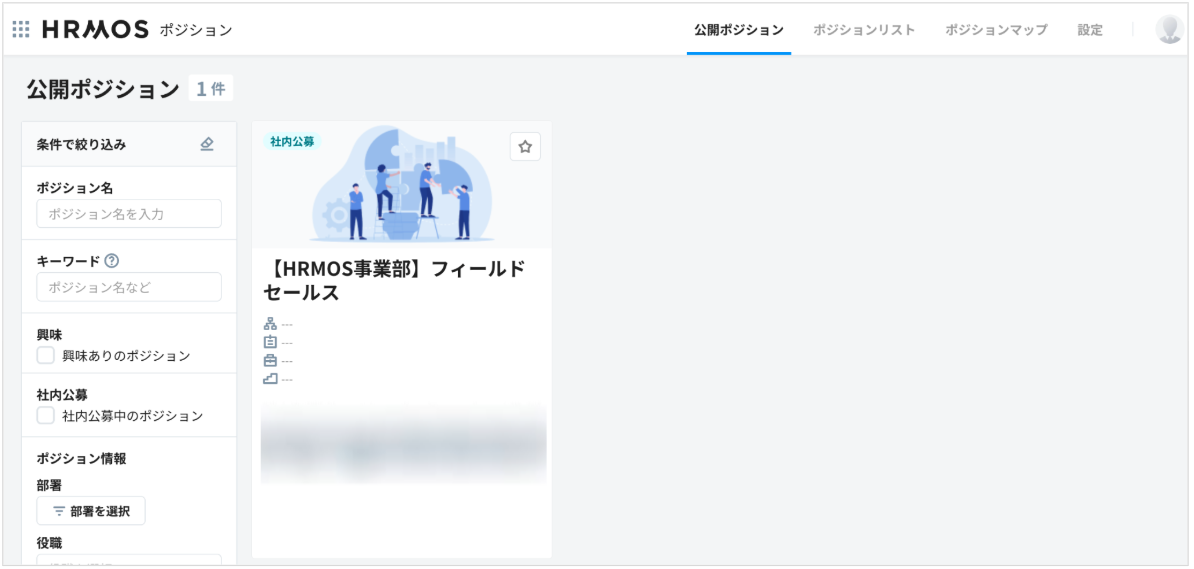The height and width of the screenshot is (569, 1194).
Task: Click the ポジション情報 section label
Action: pyautogui.click(x=81, y=459)
